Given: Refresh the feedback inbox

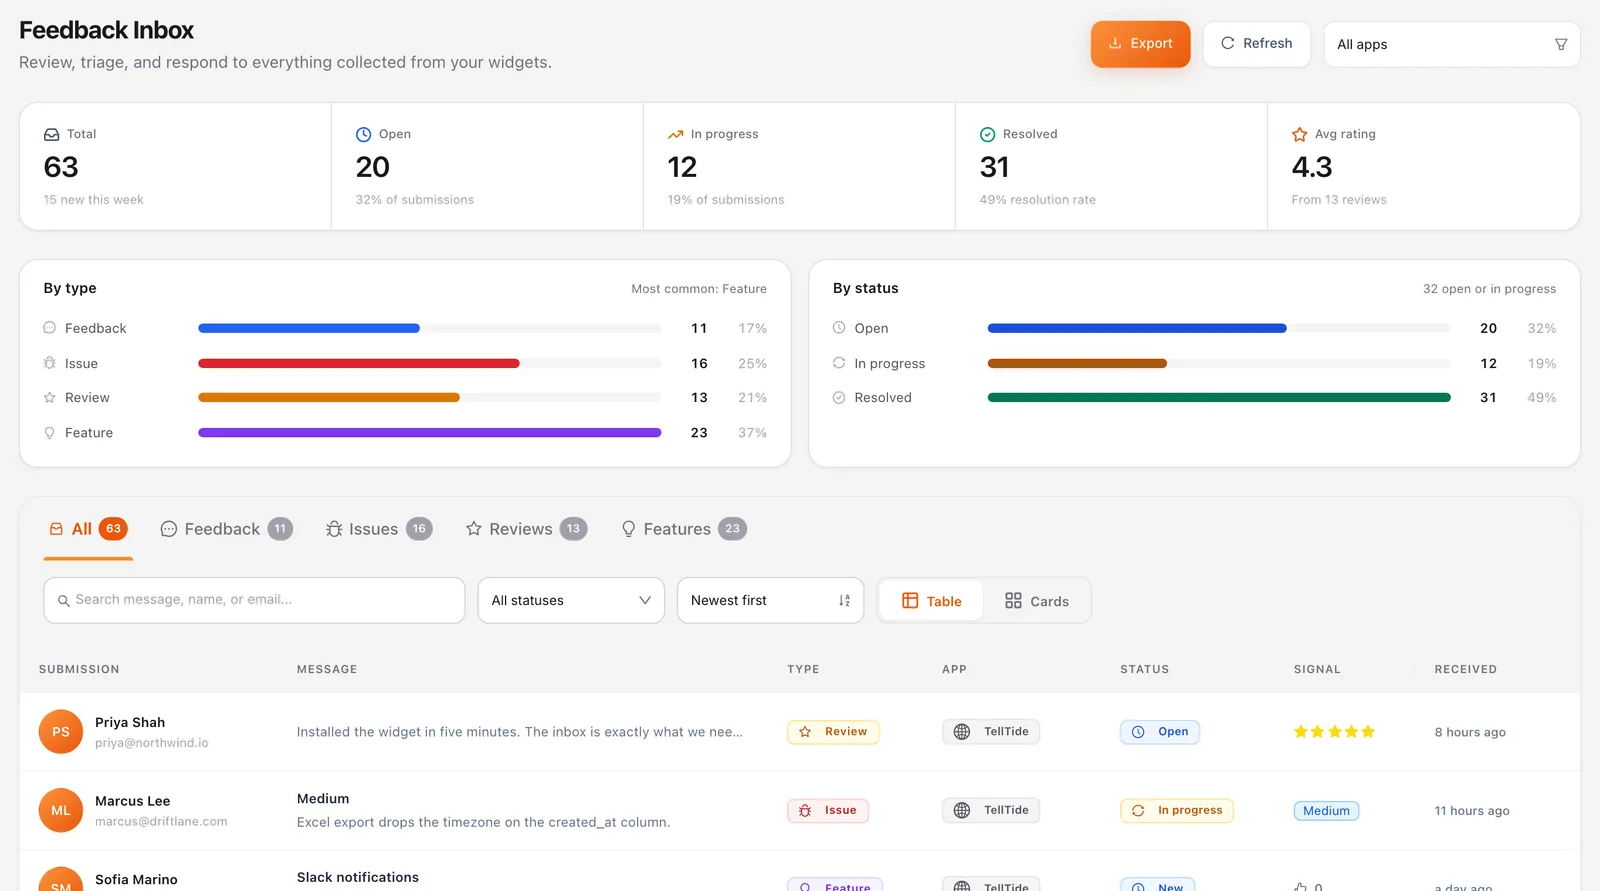Looking at the screenshot, I should [x=1256, y=44].
